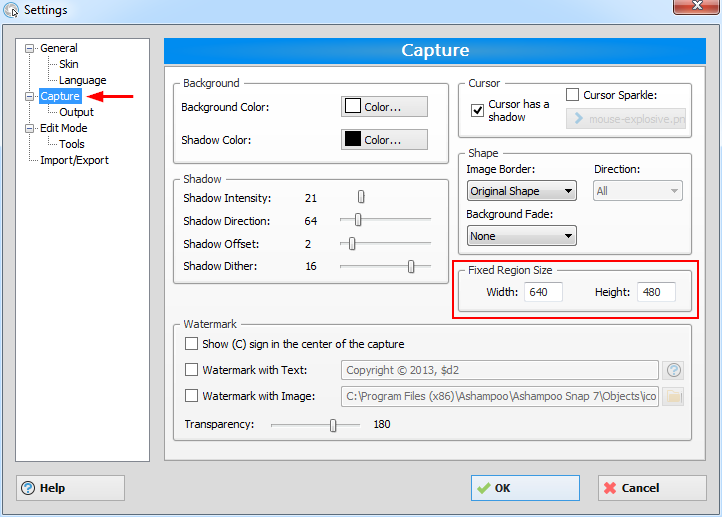The height and width of the screenshot is (517, 722).
Task: Click the black Shadow Color swatch
Action: click(353, 139)
